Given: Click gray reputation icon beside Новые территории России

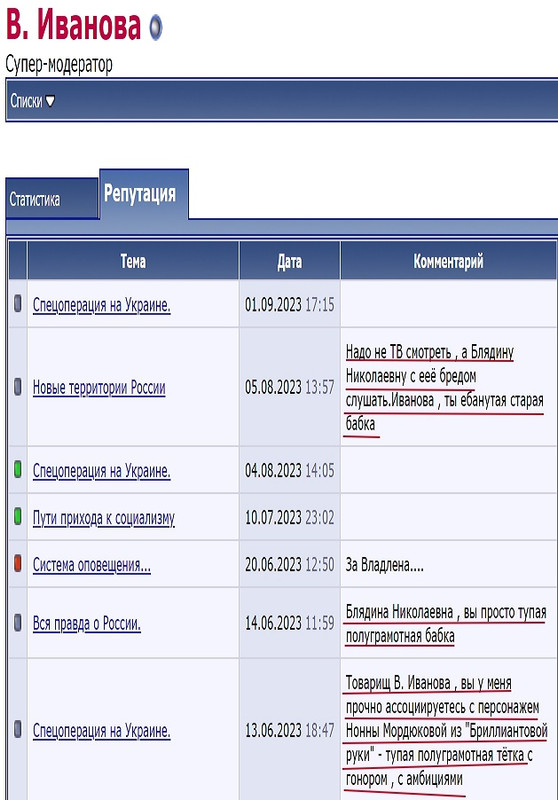Looking at the screenshot, I should (18, 386).
